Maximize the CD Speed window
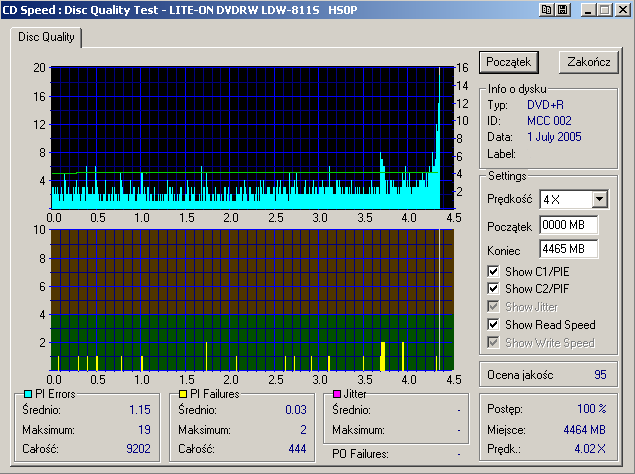 tap(605, 10)
